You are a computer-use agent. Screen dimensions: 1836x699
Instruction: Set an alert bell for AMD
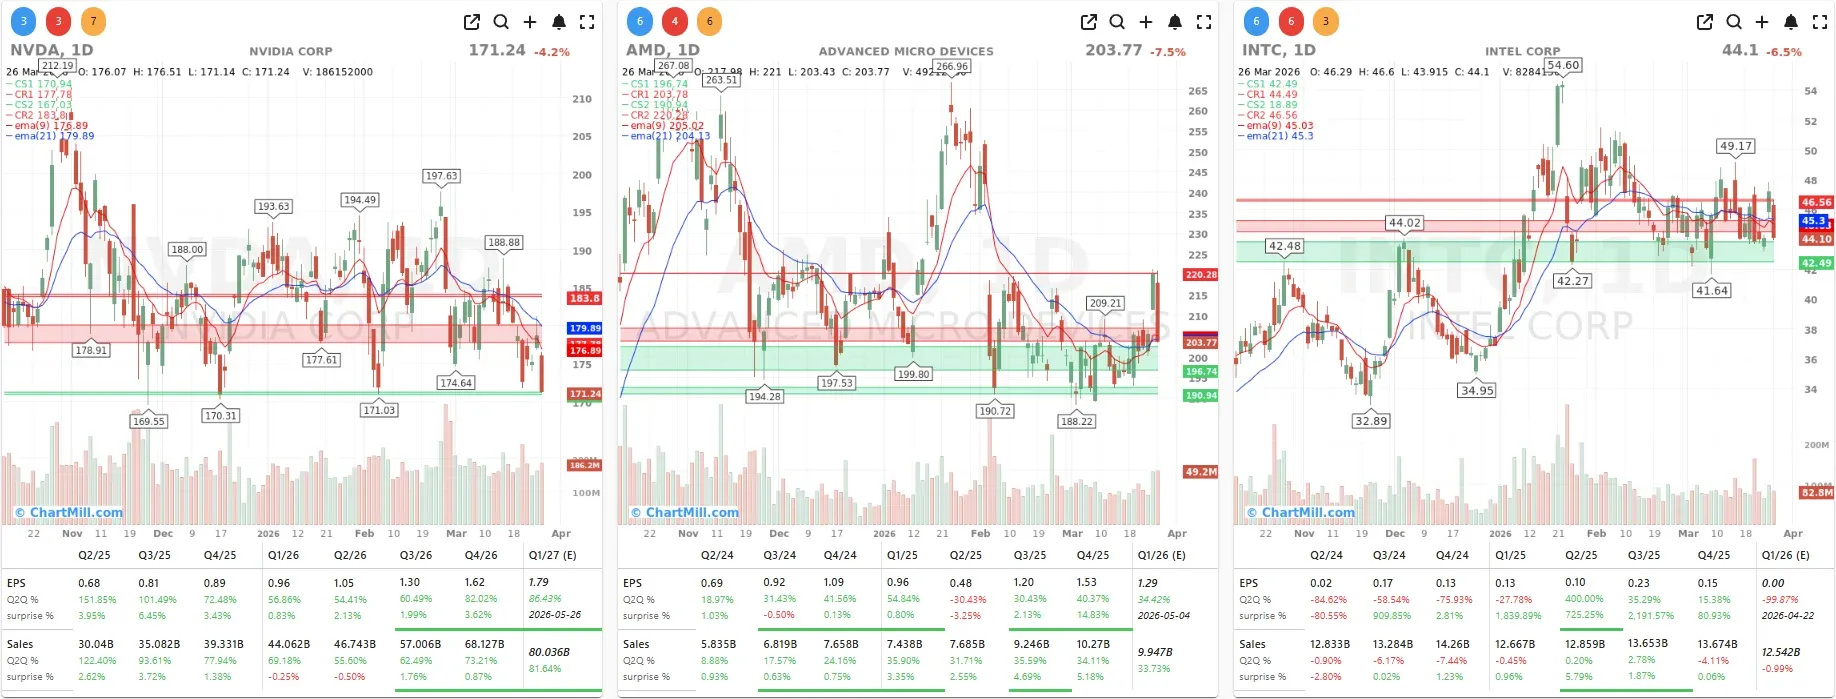click(1175, 22)
